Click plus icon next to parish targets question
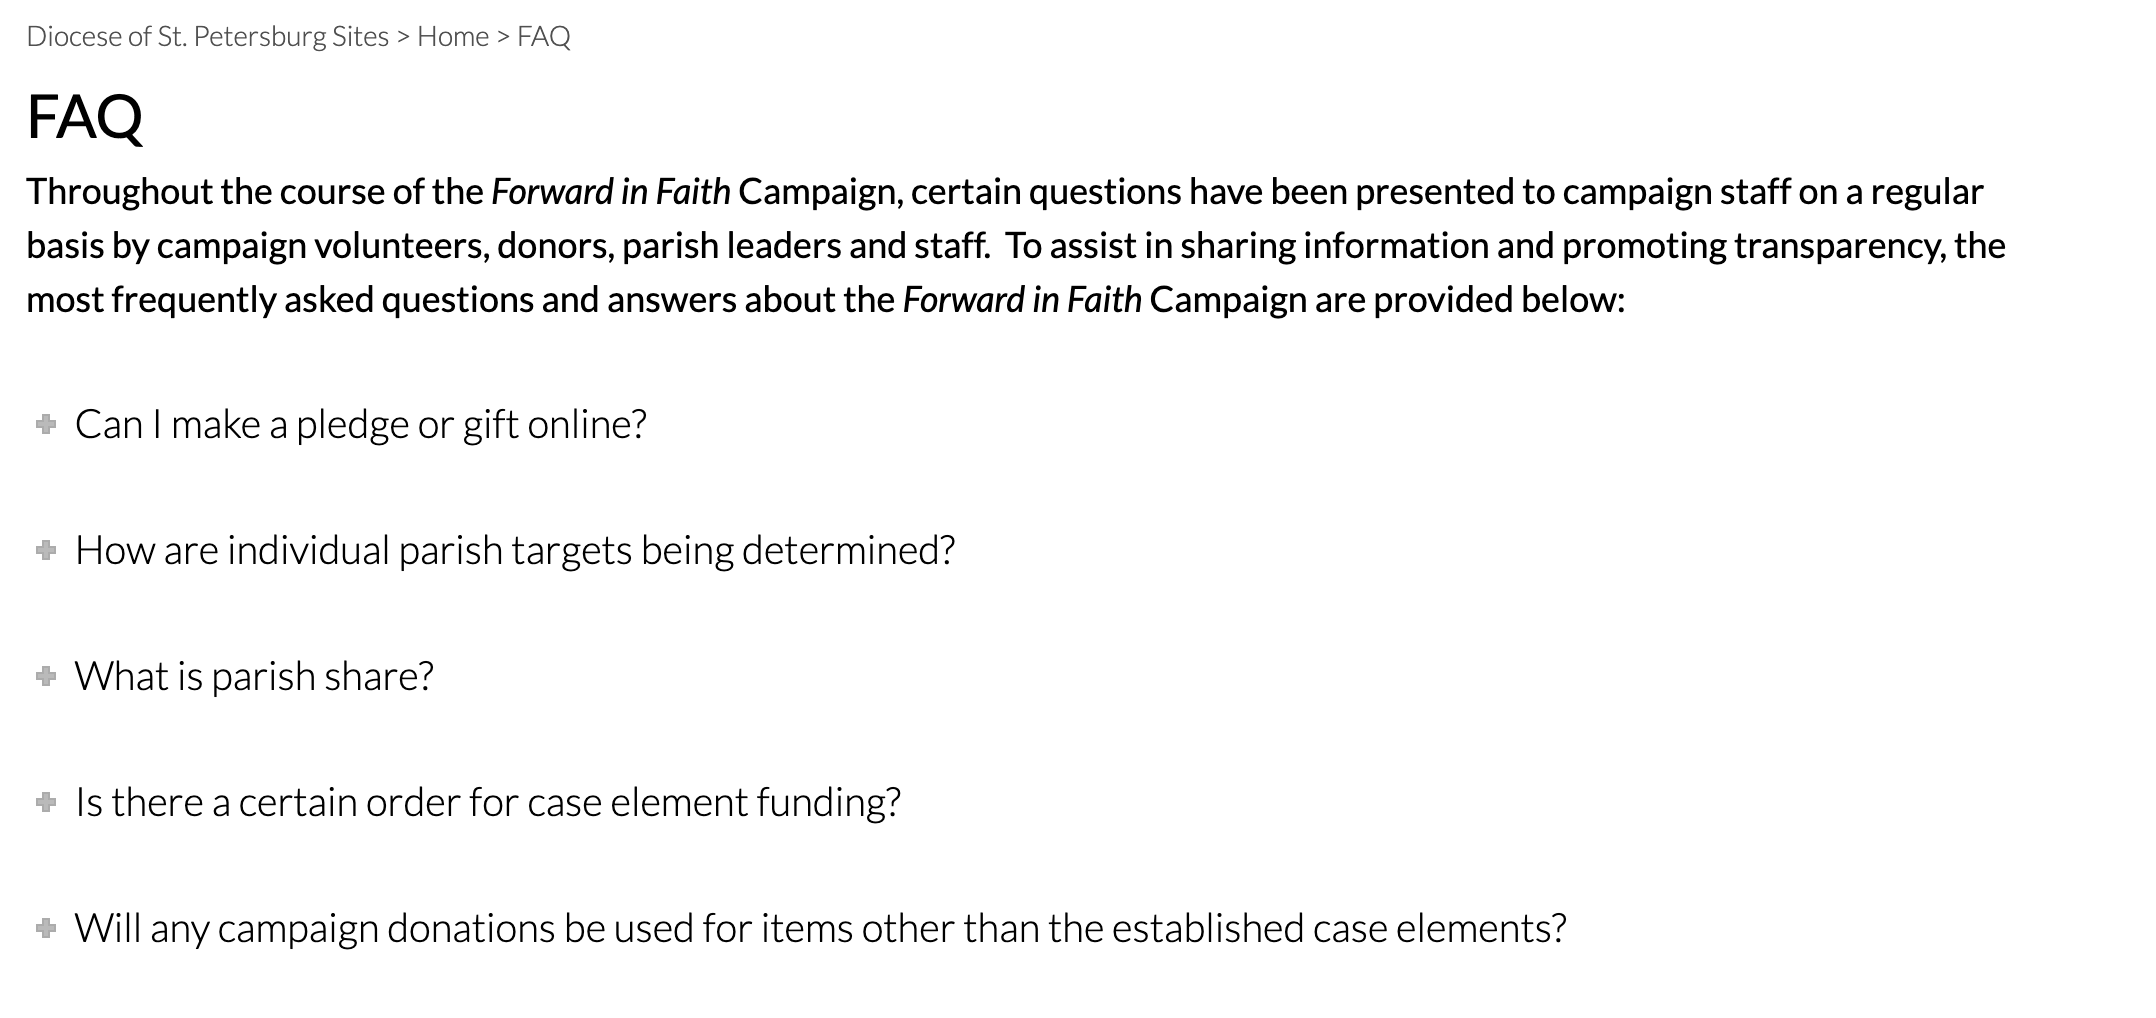This screenshot has width=2156, height=1018. [45, 551]
